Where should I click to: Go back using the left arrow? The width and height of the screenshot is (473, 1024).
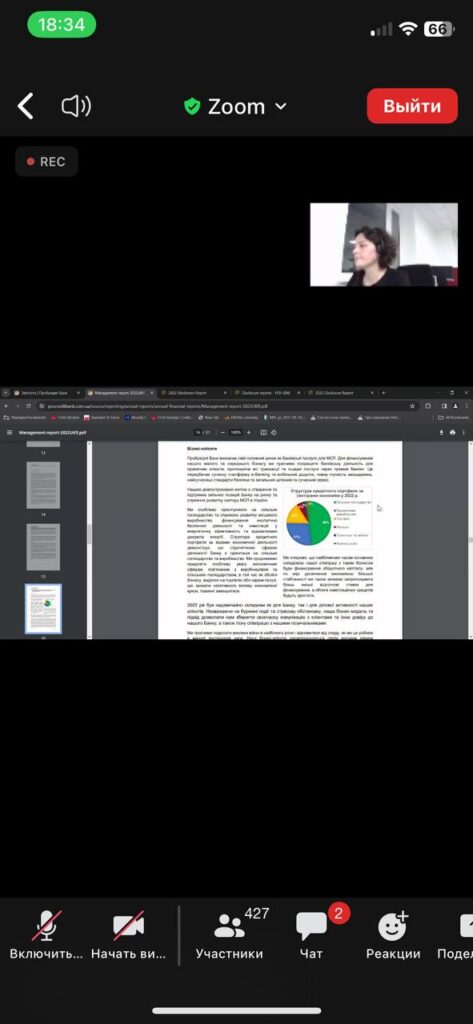click(x=25, y=106)
